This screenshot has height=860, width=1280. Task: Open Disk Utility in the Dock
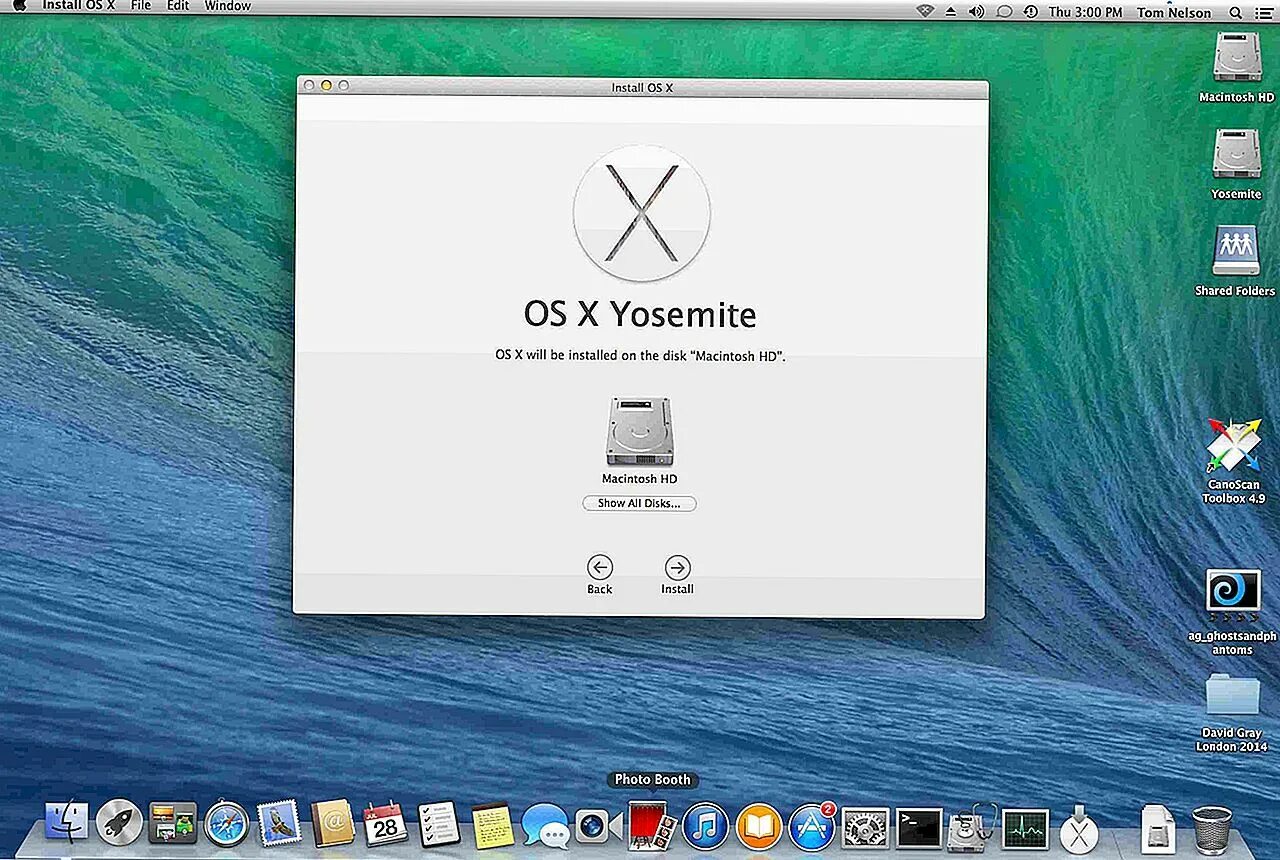coord(972,828)
